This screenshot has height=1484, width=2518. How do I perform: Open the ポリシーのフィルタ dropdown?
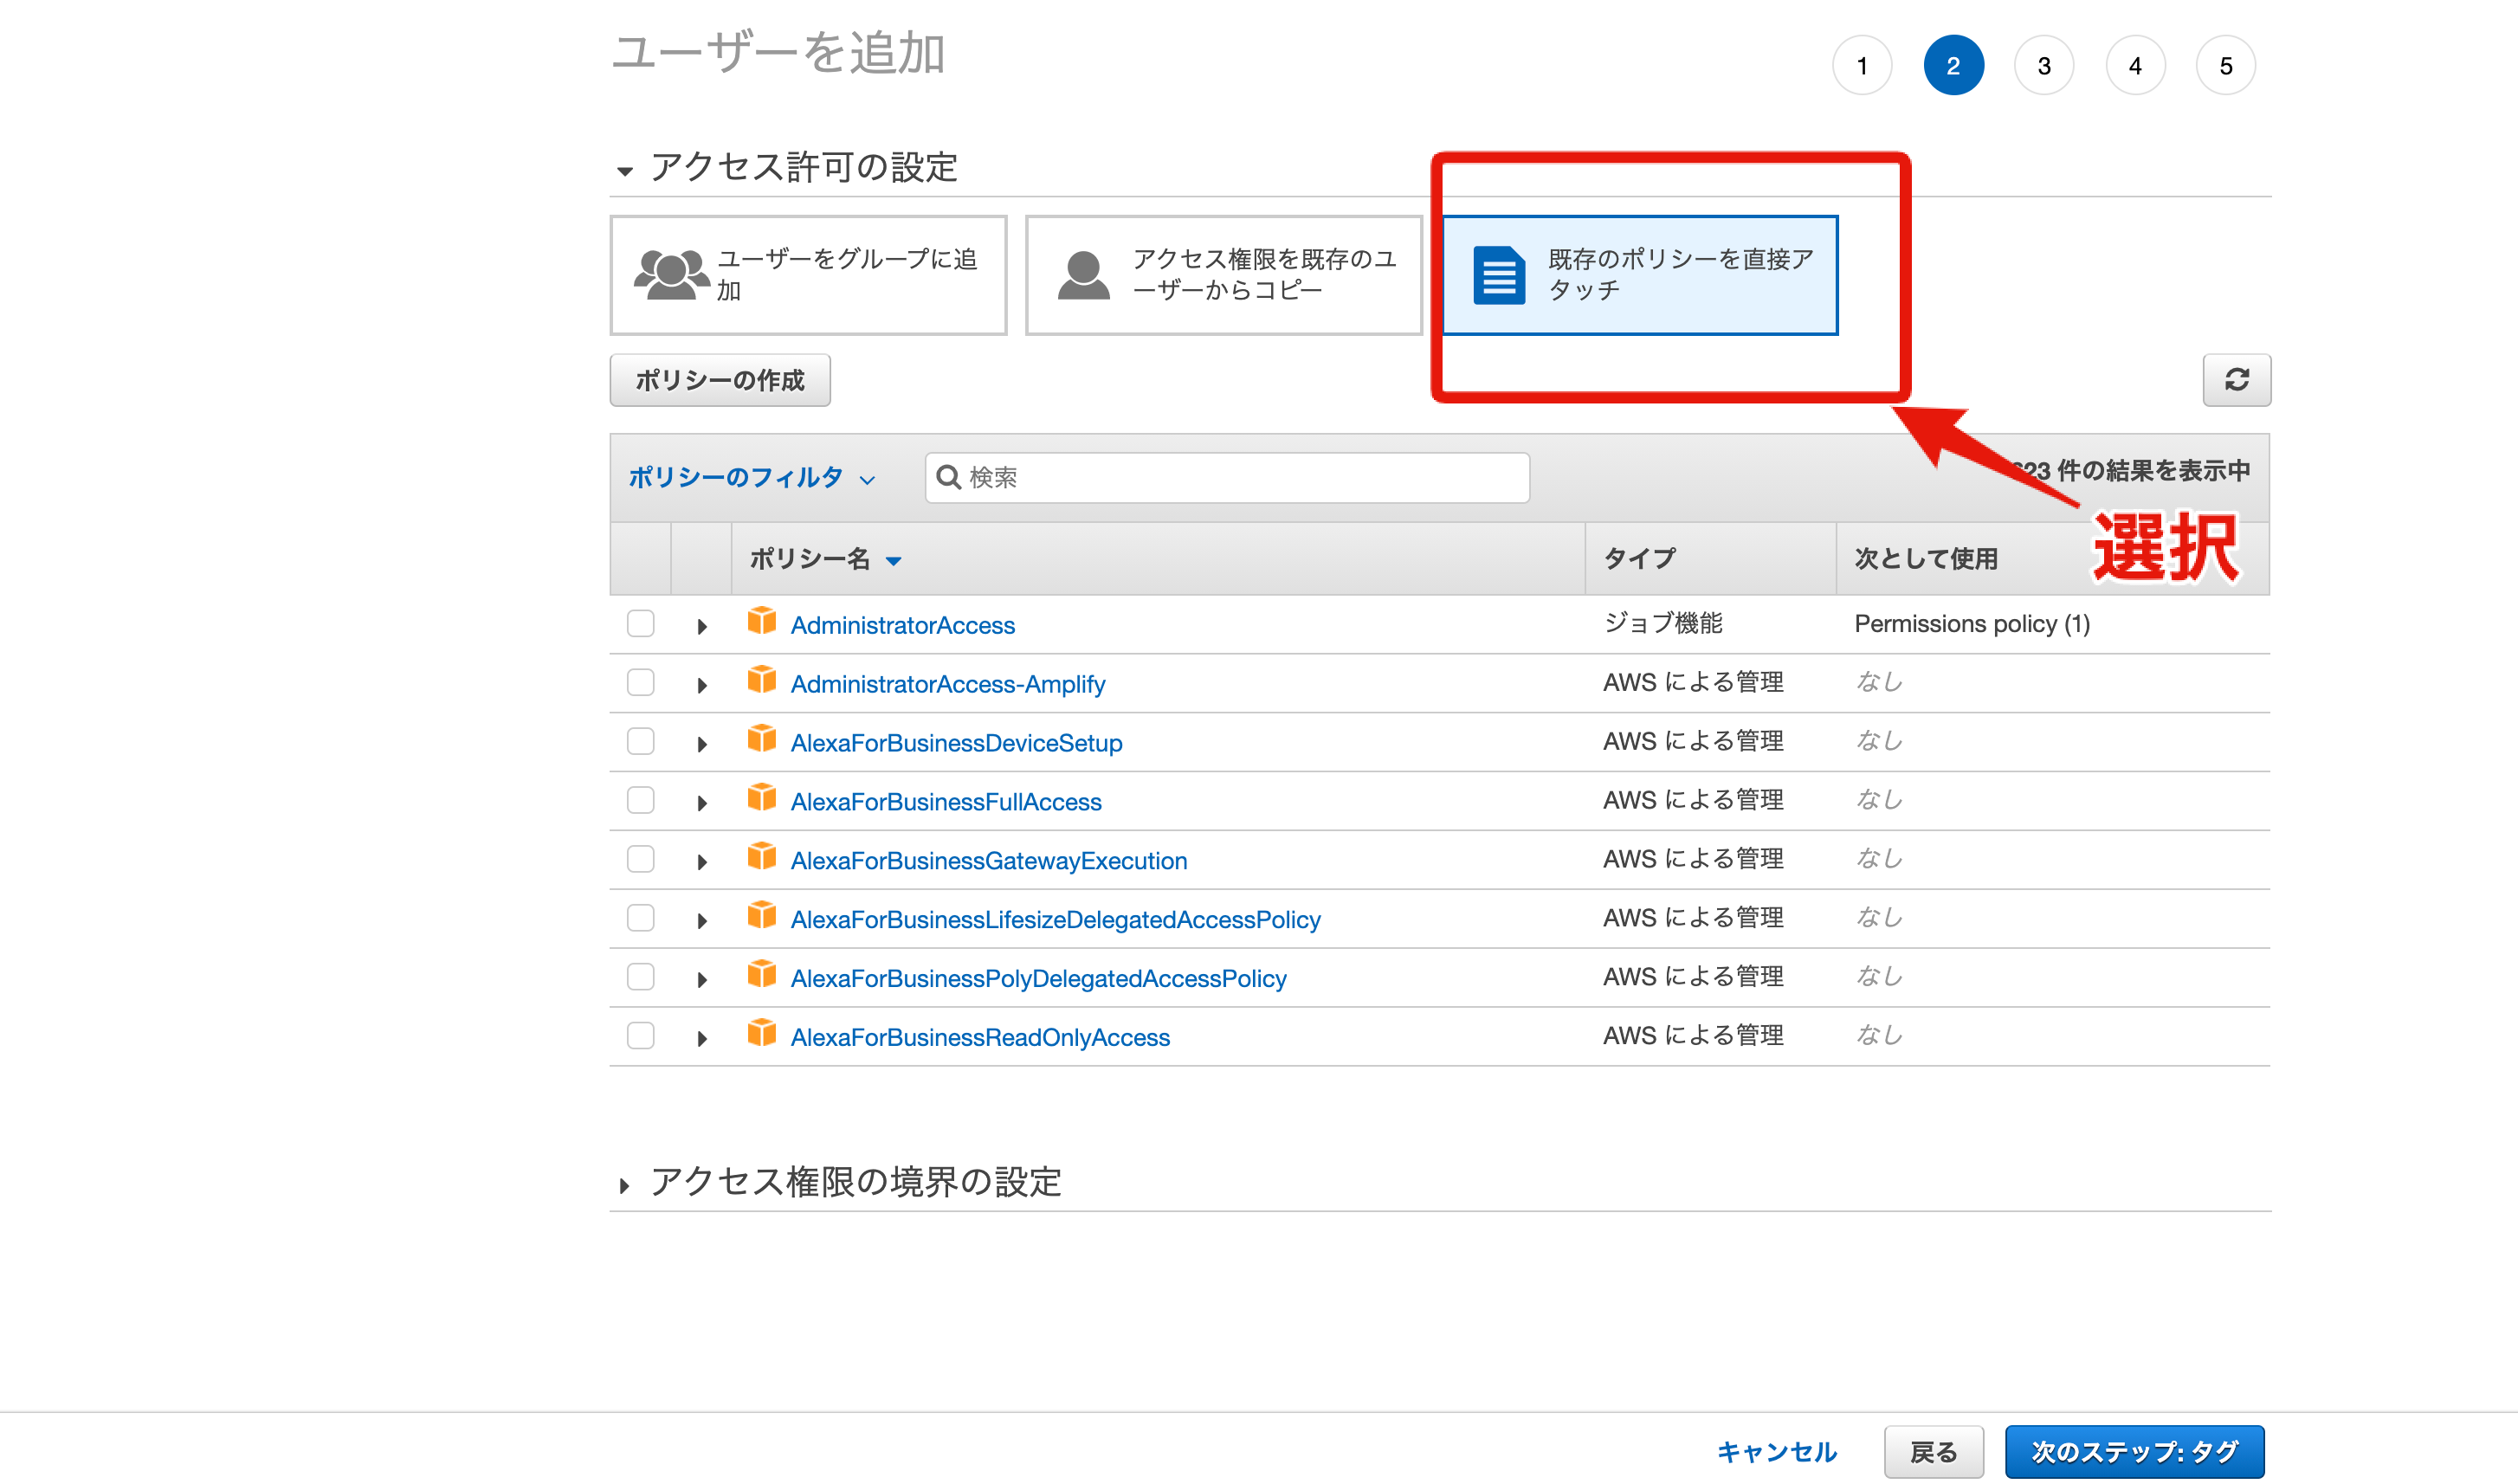(751, 478)
